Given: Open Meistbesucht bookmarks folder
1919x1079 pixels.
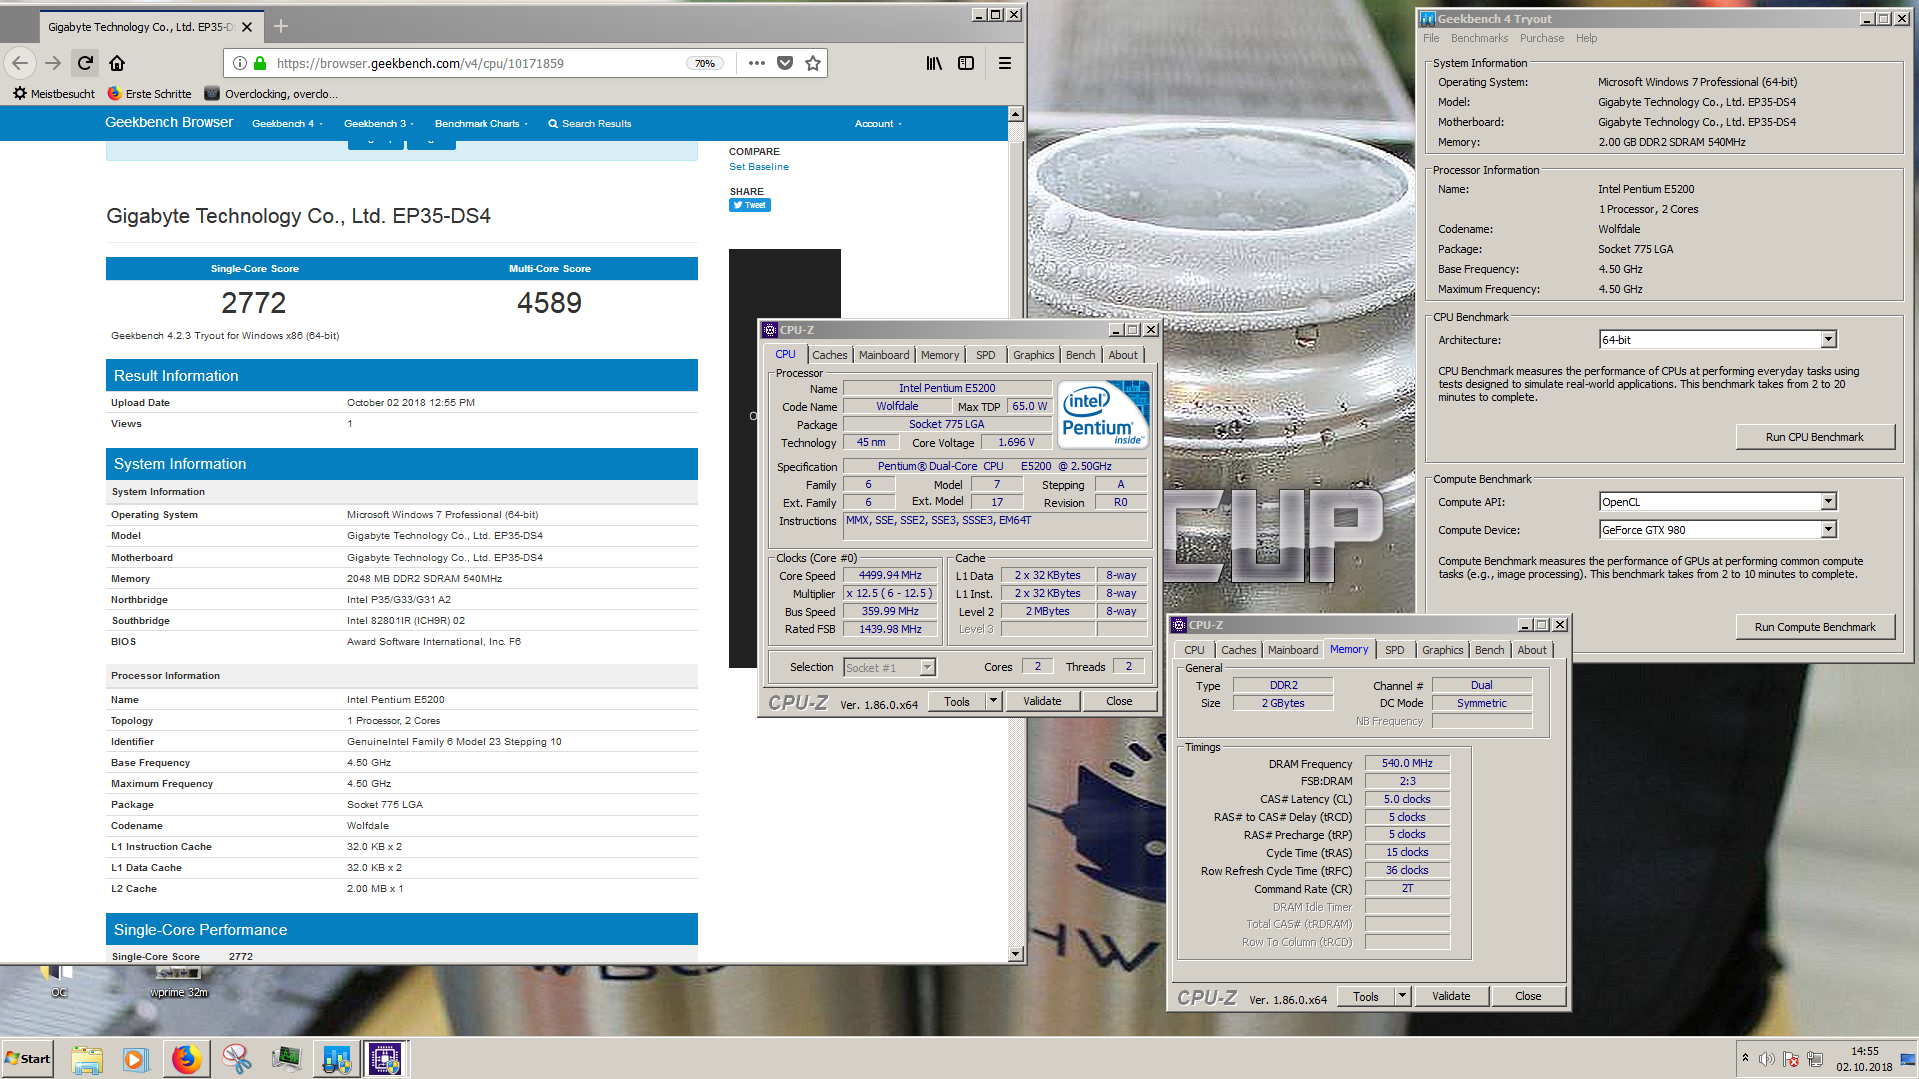Looking at the screenshot, I should pos(54,94).
